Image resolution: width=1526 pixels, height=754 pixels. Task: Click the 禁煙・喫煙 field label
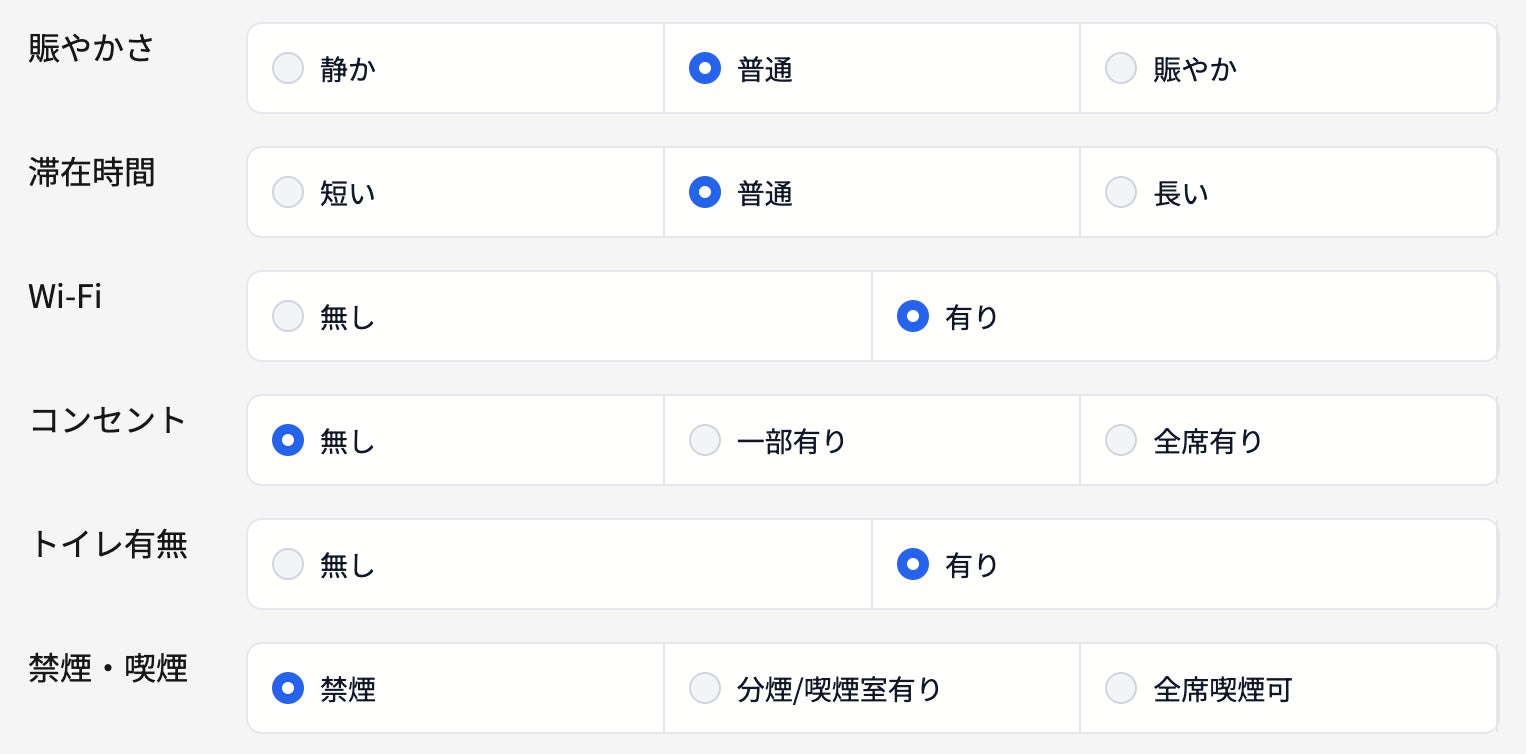108,668
